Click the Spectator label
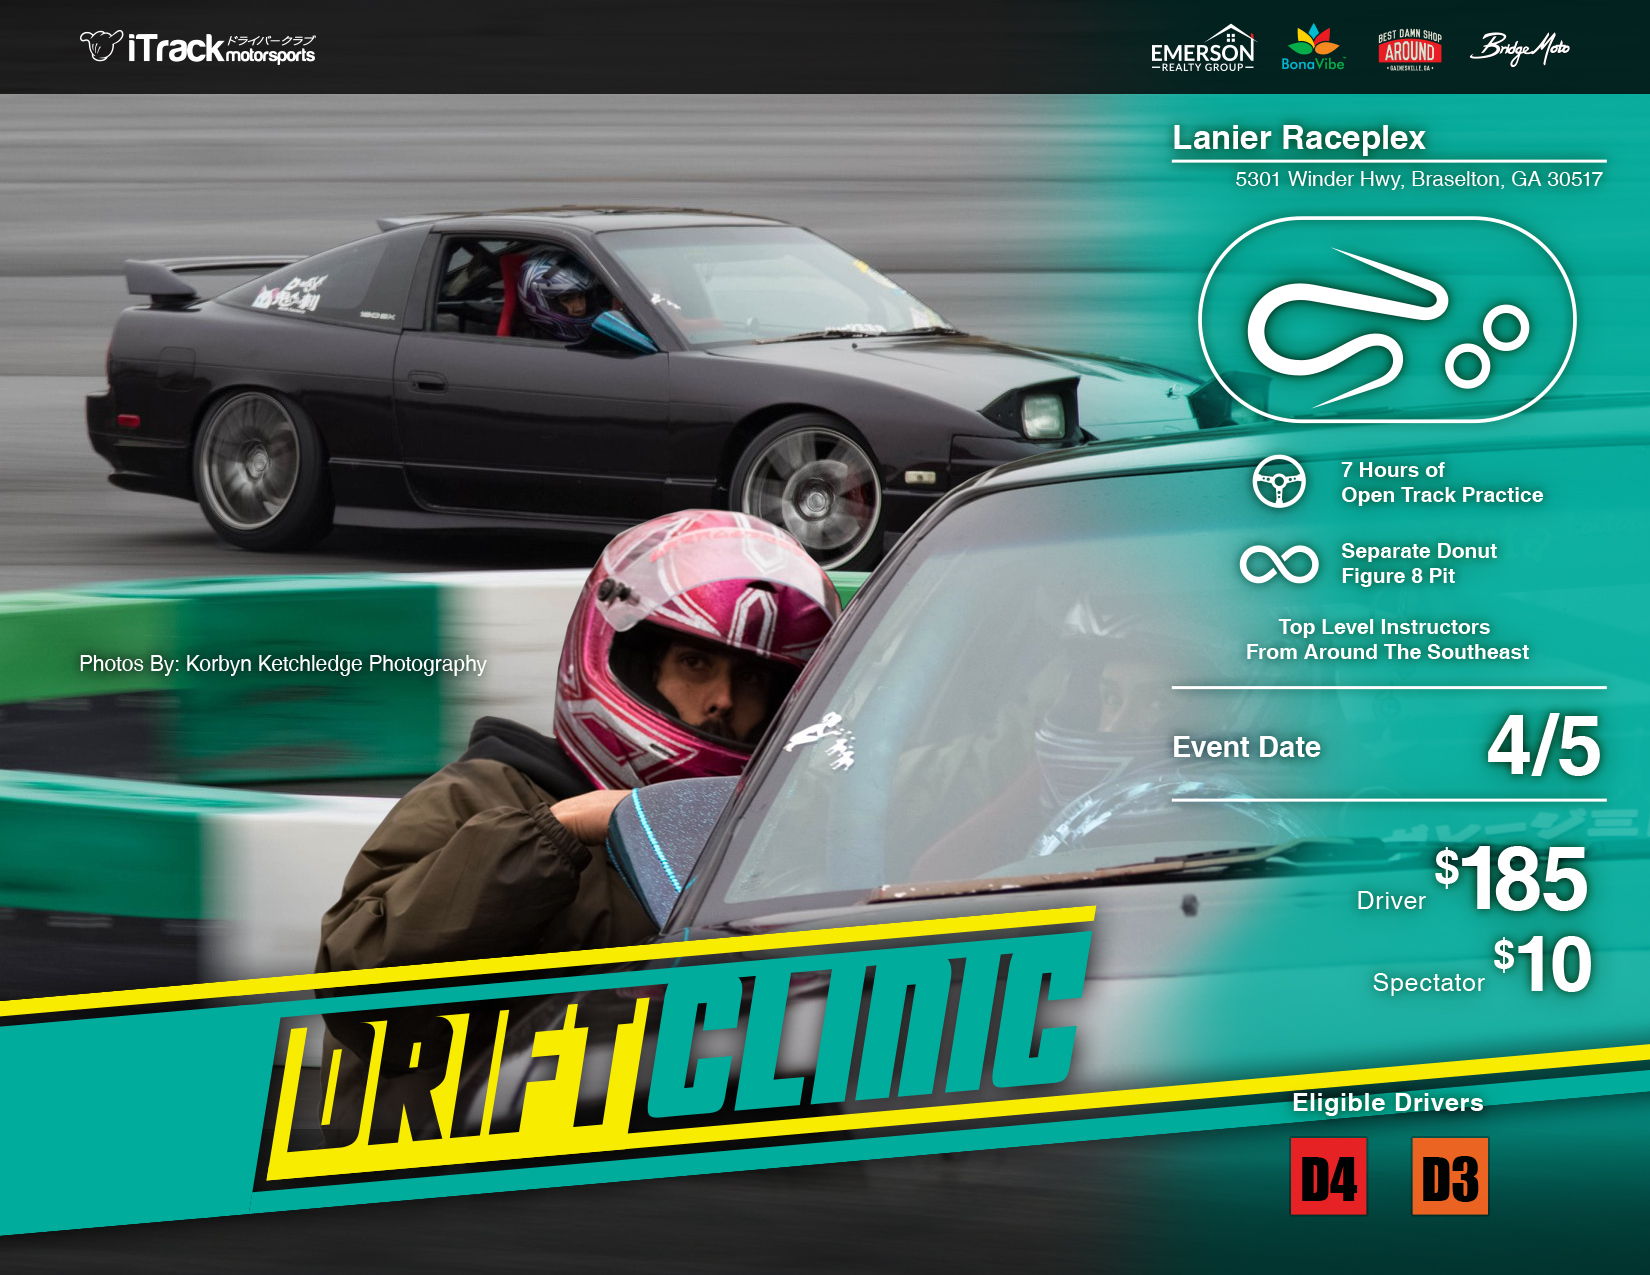The height and width of the screenshot is (1275, 1650). tap(1428, 983)
